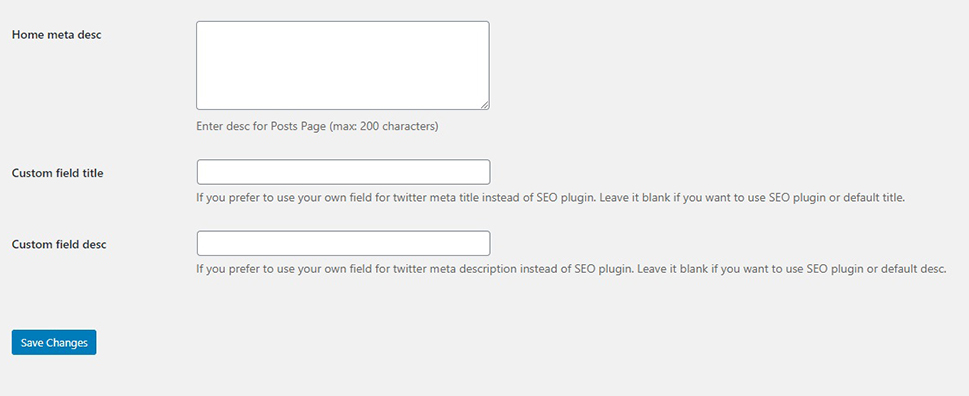Click the resize grip of the textarea

point(484,106)
